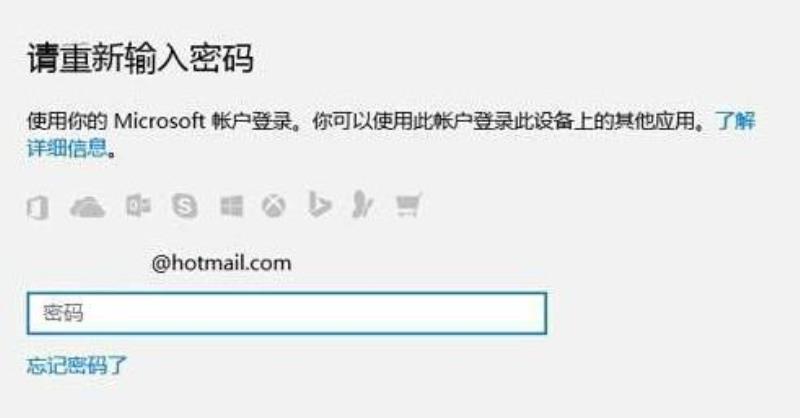
Task: Click the Xbox icon
Action: [x=274, y=207]
